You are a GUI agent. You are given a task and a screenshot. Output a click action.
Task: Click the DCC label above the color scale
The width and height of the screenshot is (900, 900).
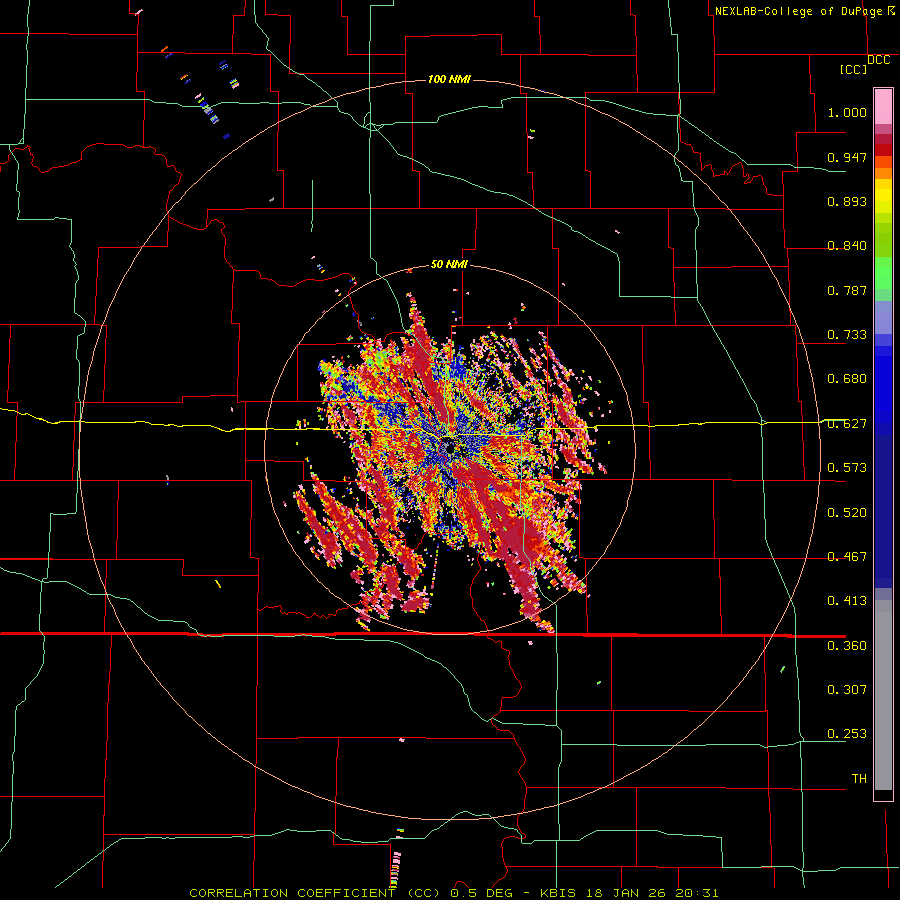(x=878, y=60)
